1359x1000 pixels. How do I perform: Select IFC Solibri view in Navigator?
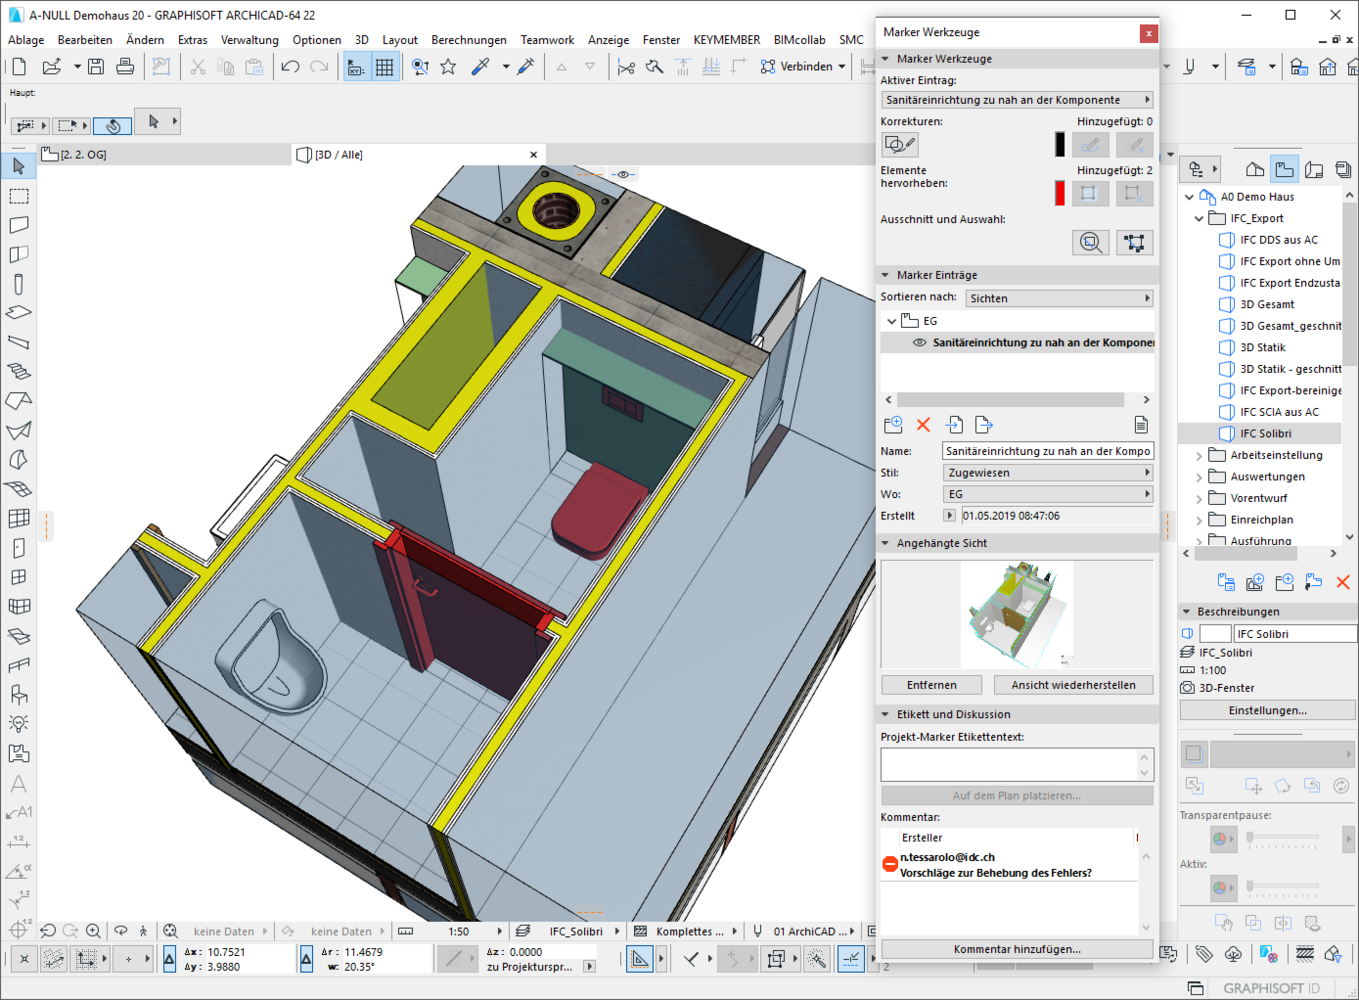click(x=1266, y=434)
